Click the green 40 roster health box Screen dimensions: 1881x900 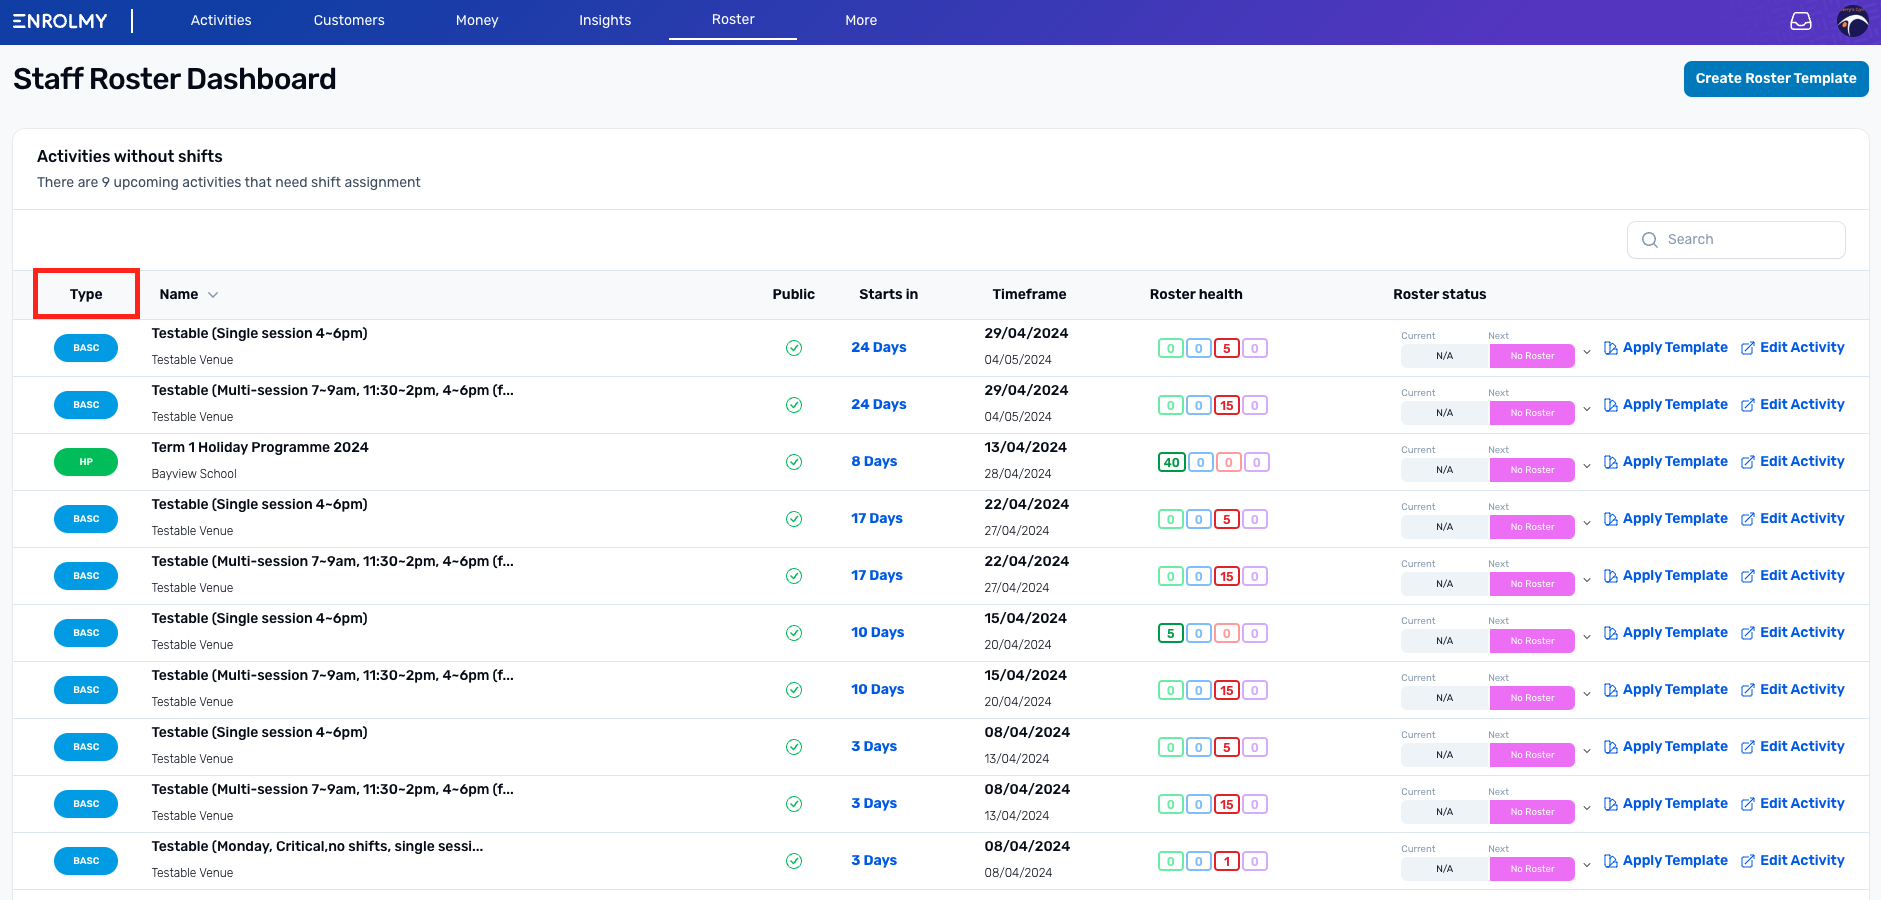pos(1171,462)
